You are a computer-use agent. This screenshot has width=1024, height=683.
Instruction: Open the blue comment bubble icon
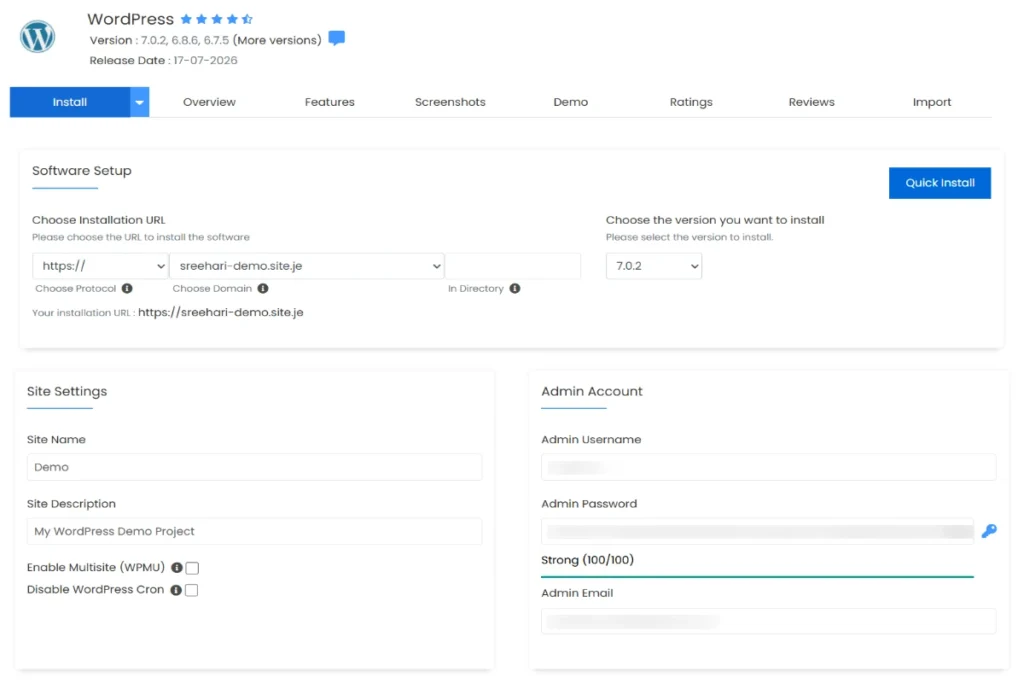pos(336,39)
